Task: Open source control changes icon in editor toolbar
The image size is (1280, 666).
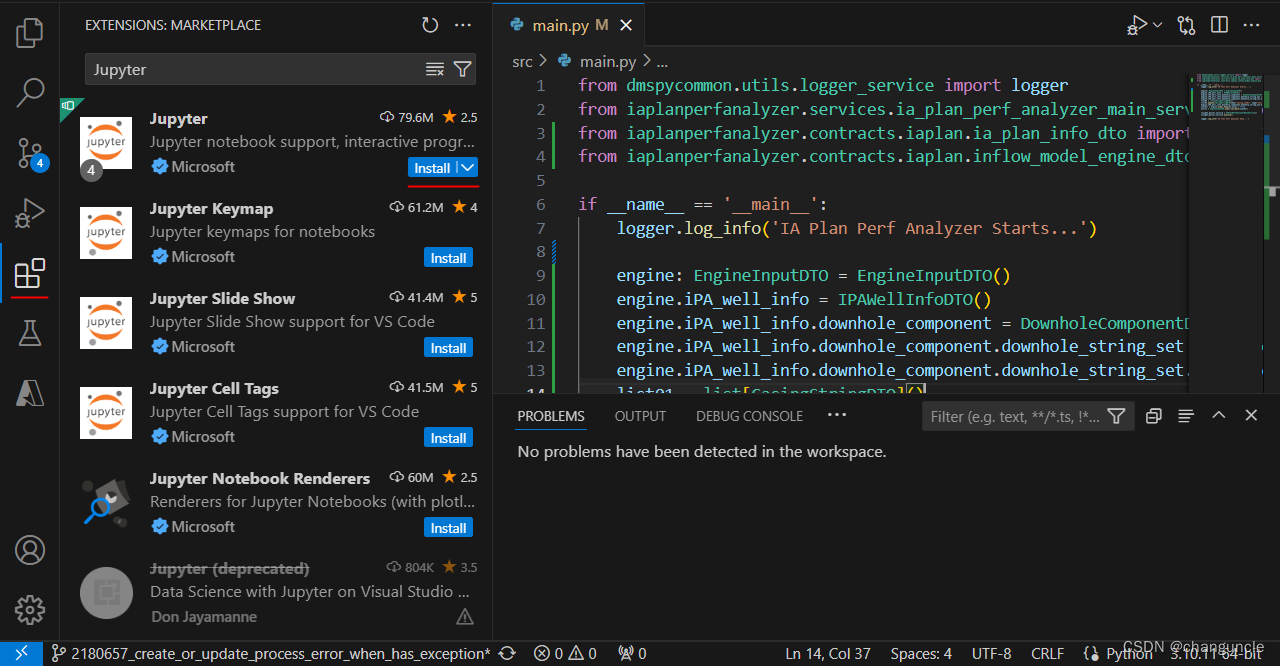Action: tap(1187, 24)
